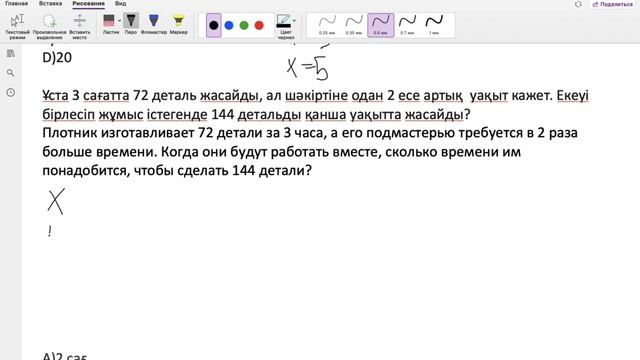The width and height of the screenshot is (640, 360).
Task: Select the Маркер highlighter tool
Action: click(178, 24)
